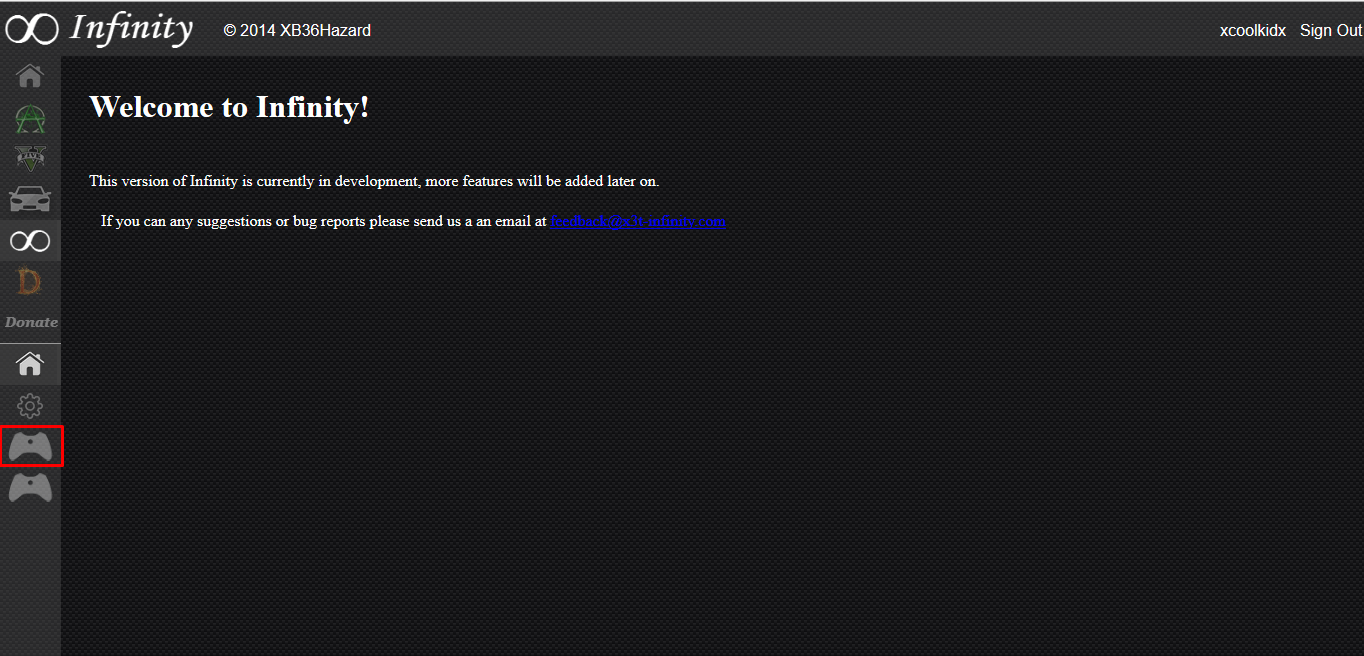Select the highlighted infinity icon in the sidebar

(x=30, y=241)
